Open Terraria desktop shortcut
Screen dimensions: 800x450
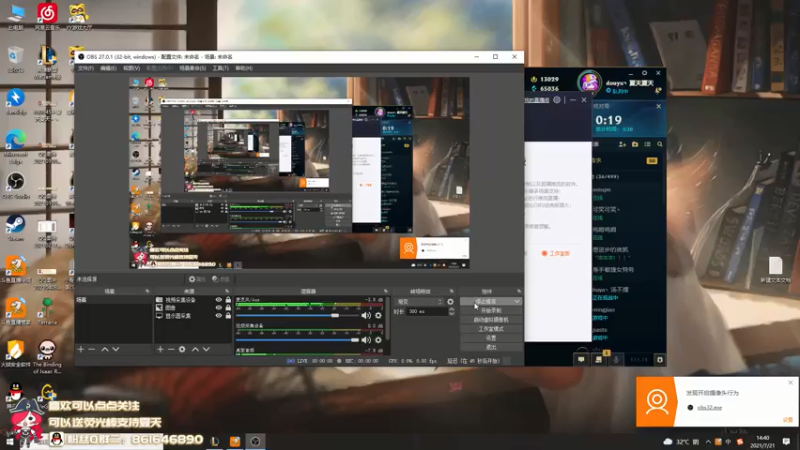click(x=47, y=311)
